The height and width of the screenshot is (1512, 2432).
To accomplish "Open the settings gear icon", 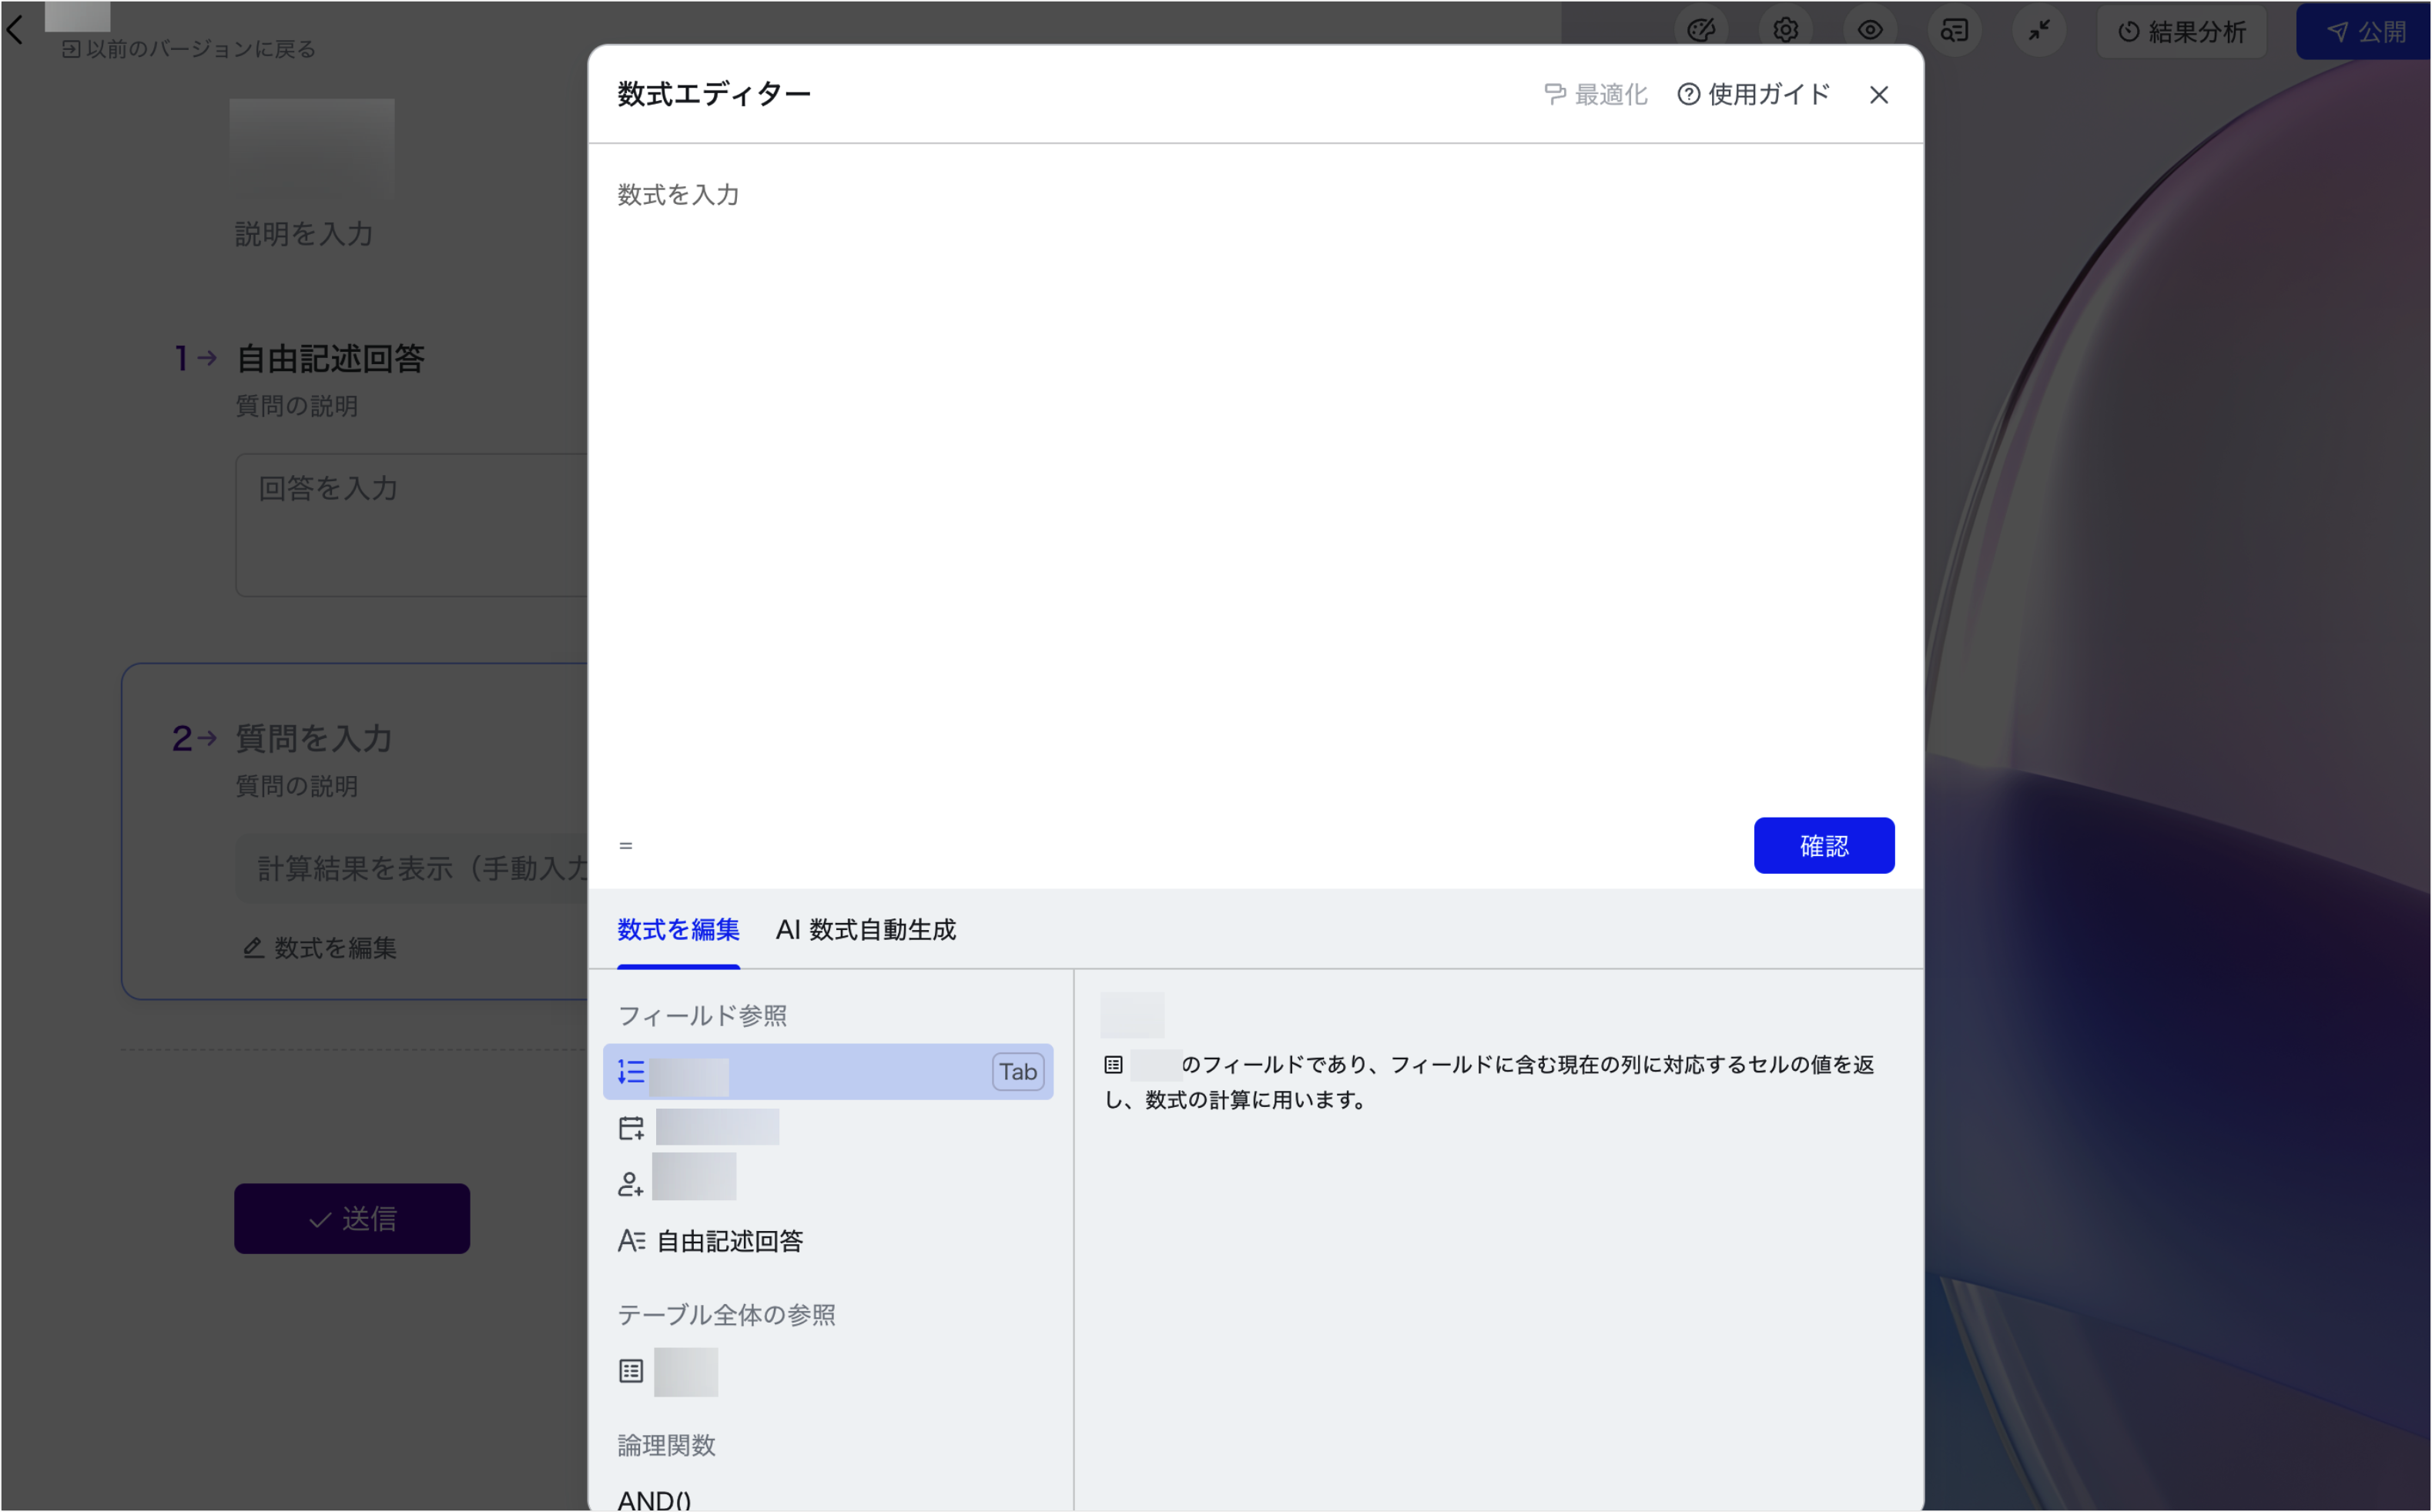I will tap(1785, 30).
